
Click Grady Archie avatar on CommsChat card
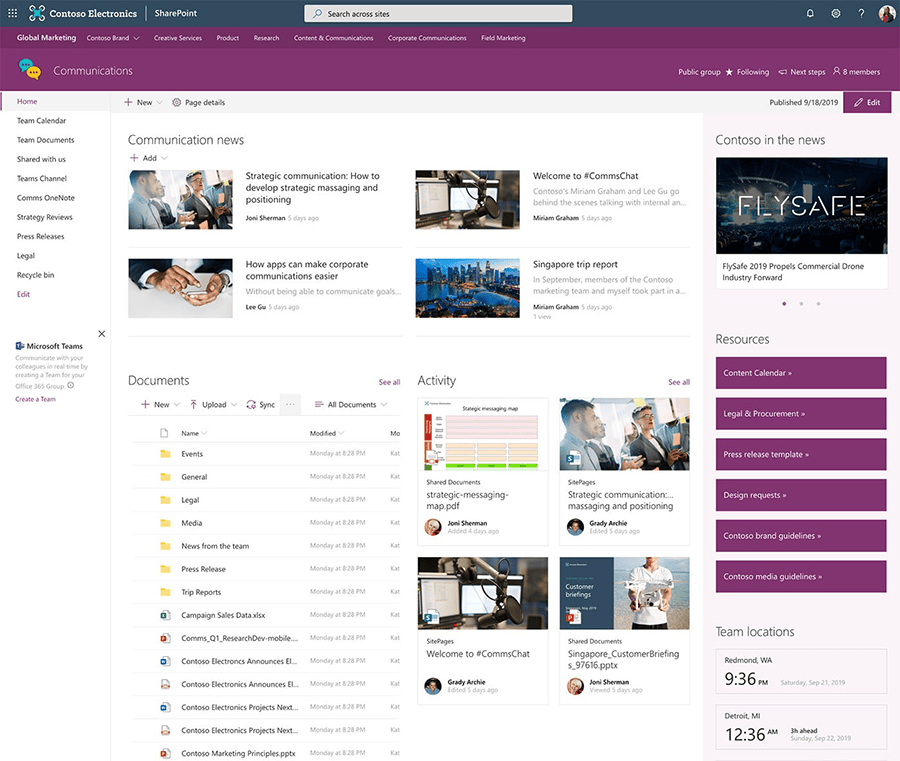click(433, 686)
